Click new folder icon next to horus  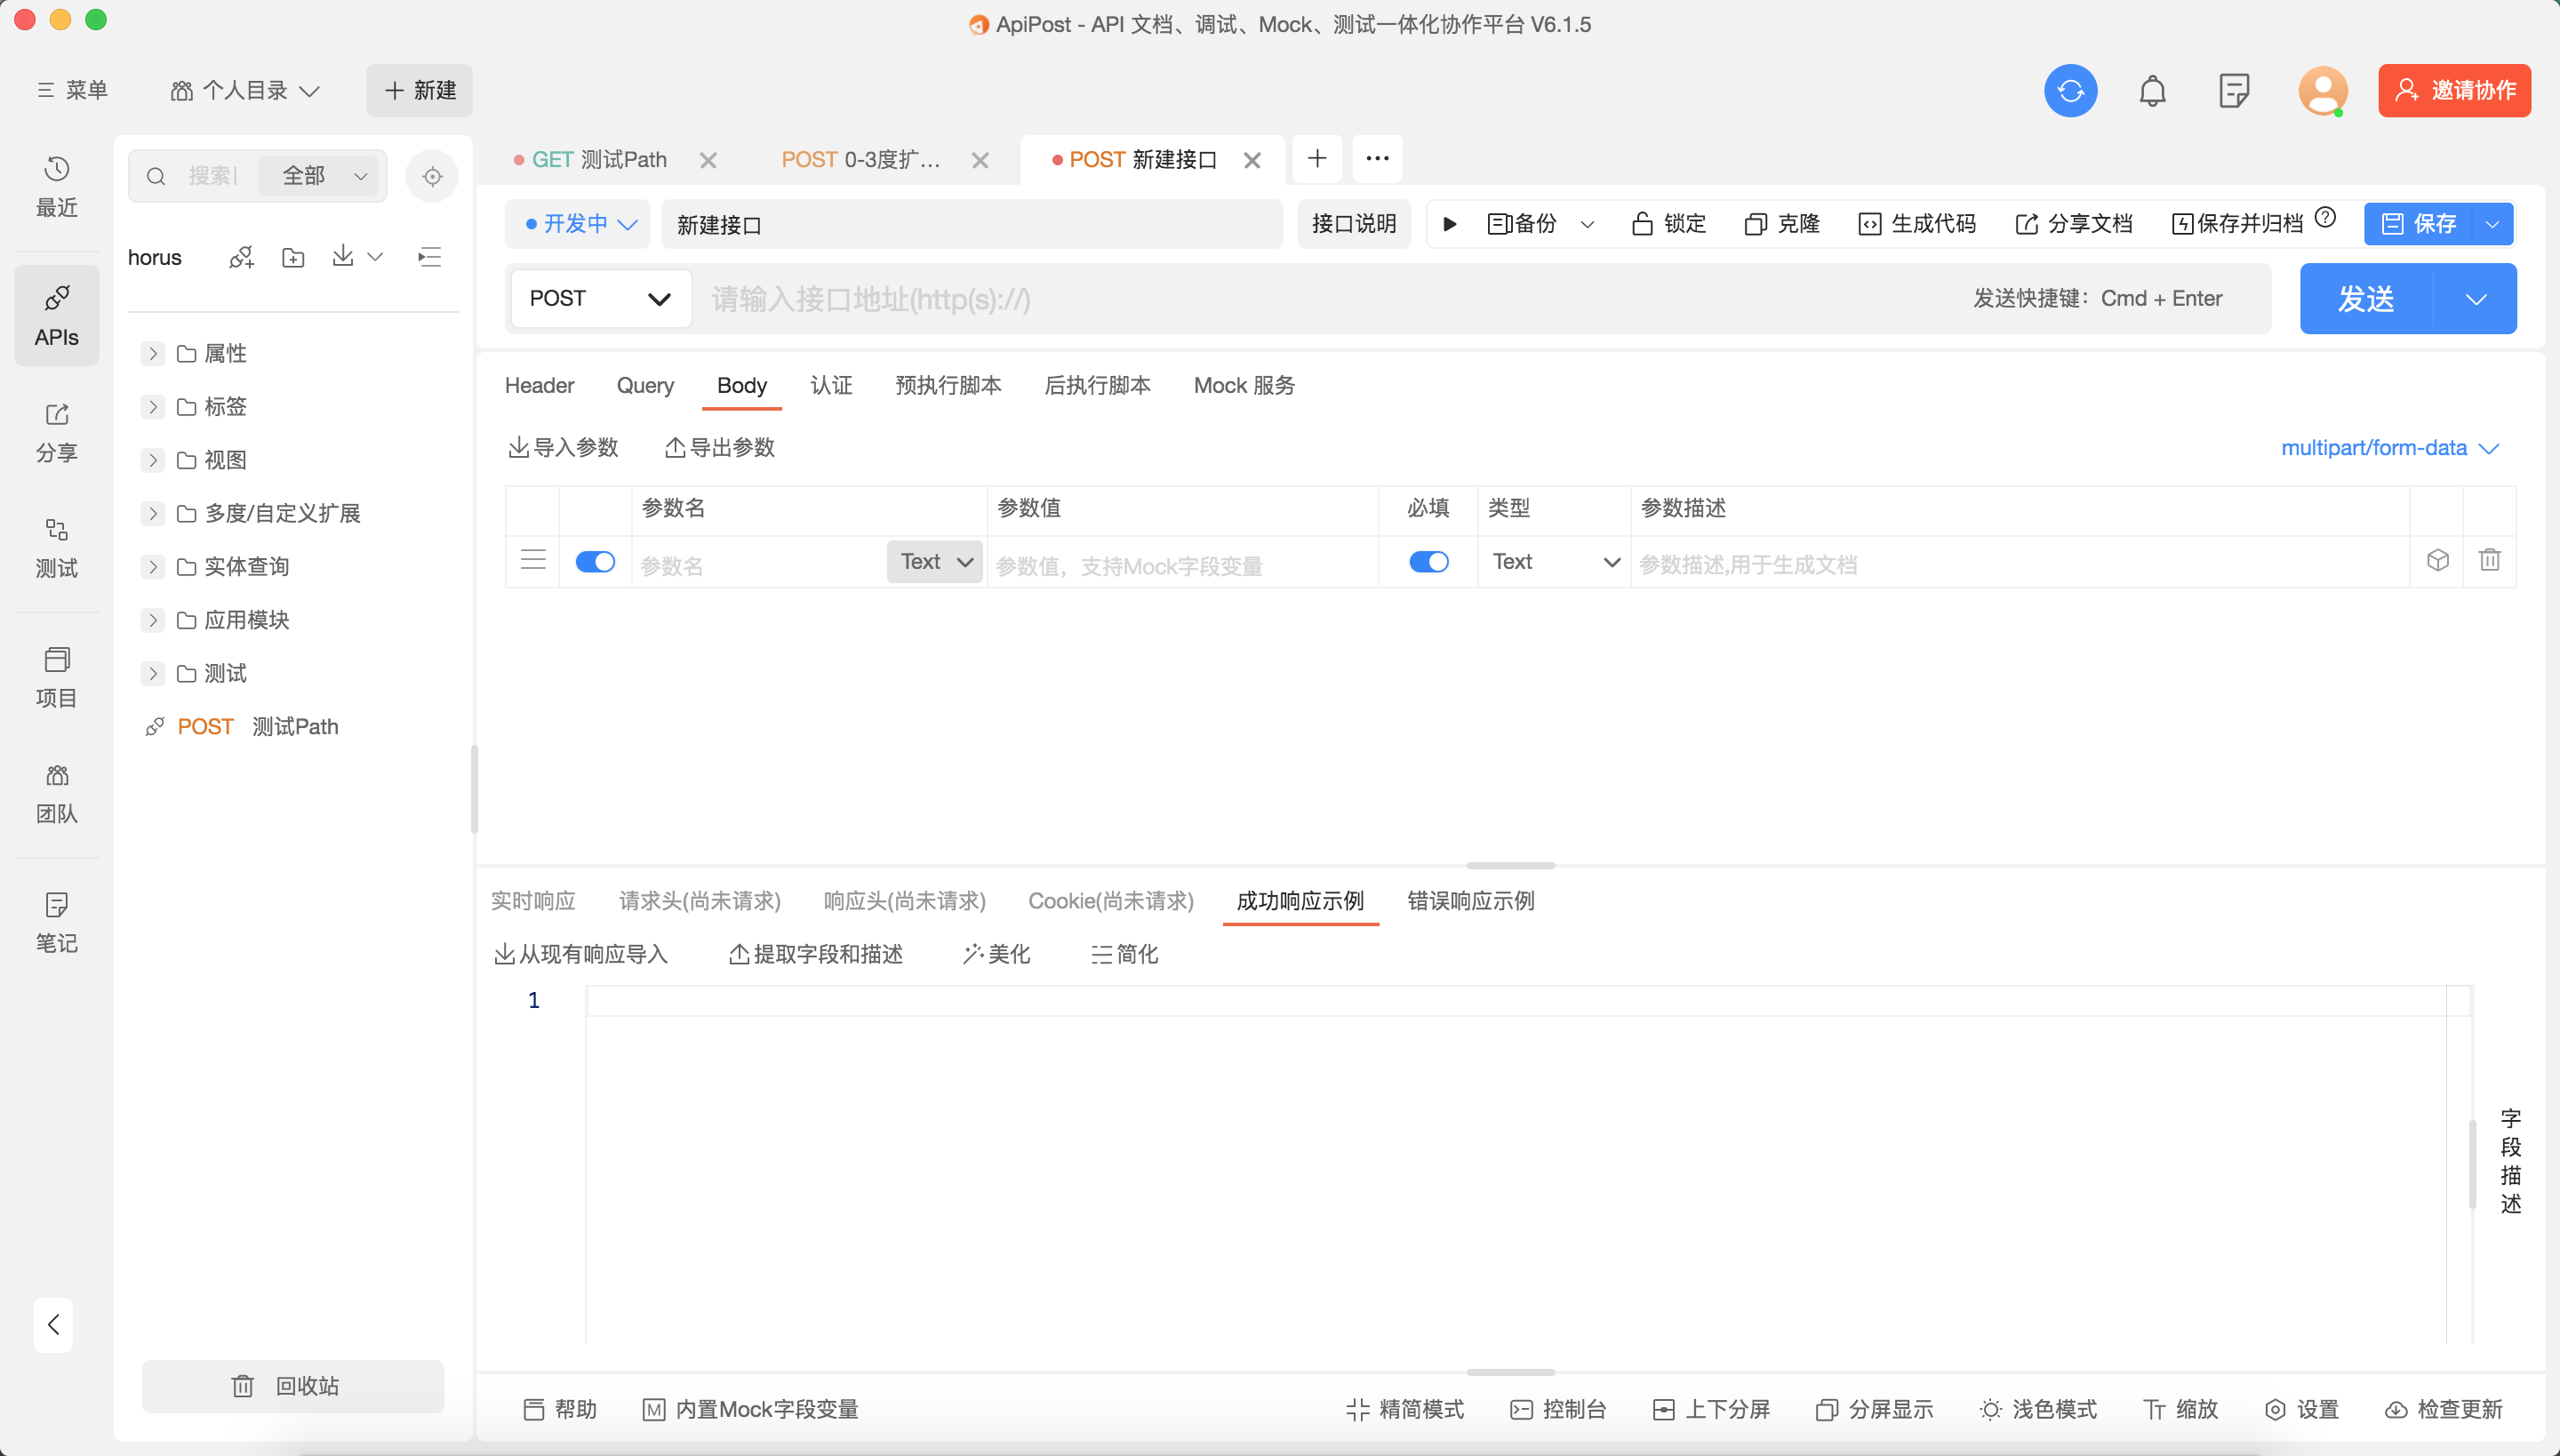pos(293,257)
